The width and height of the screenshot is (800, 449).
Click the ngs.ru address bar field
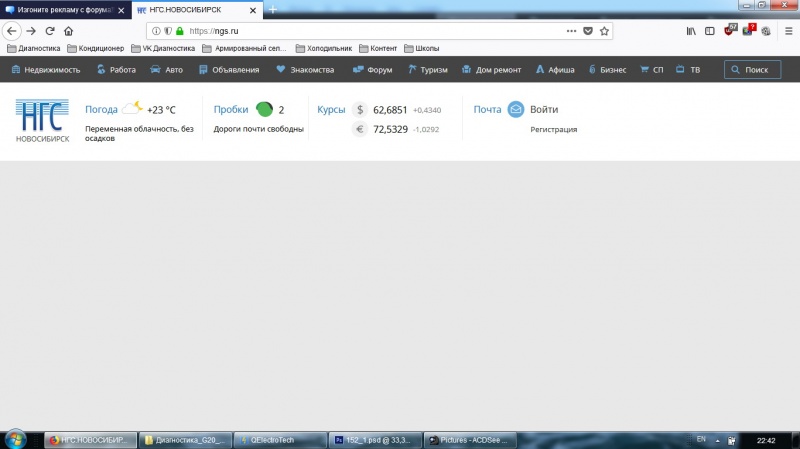pos(375,31)
